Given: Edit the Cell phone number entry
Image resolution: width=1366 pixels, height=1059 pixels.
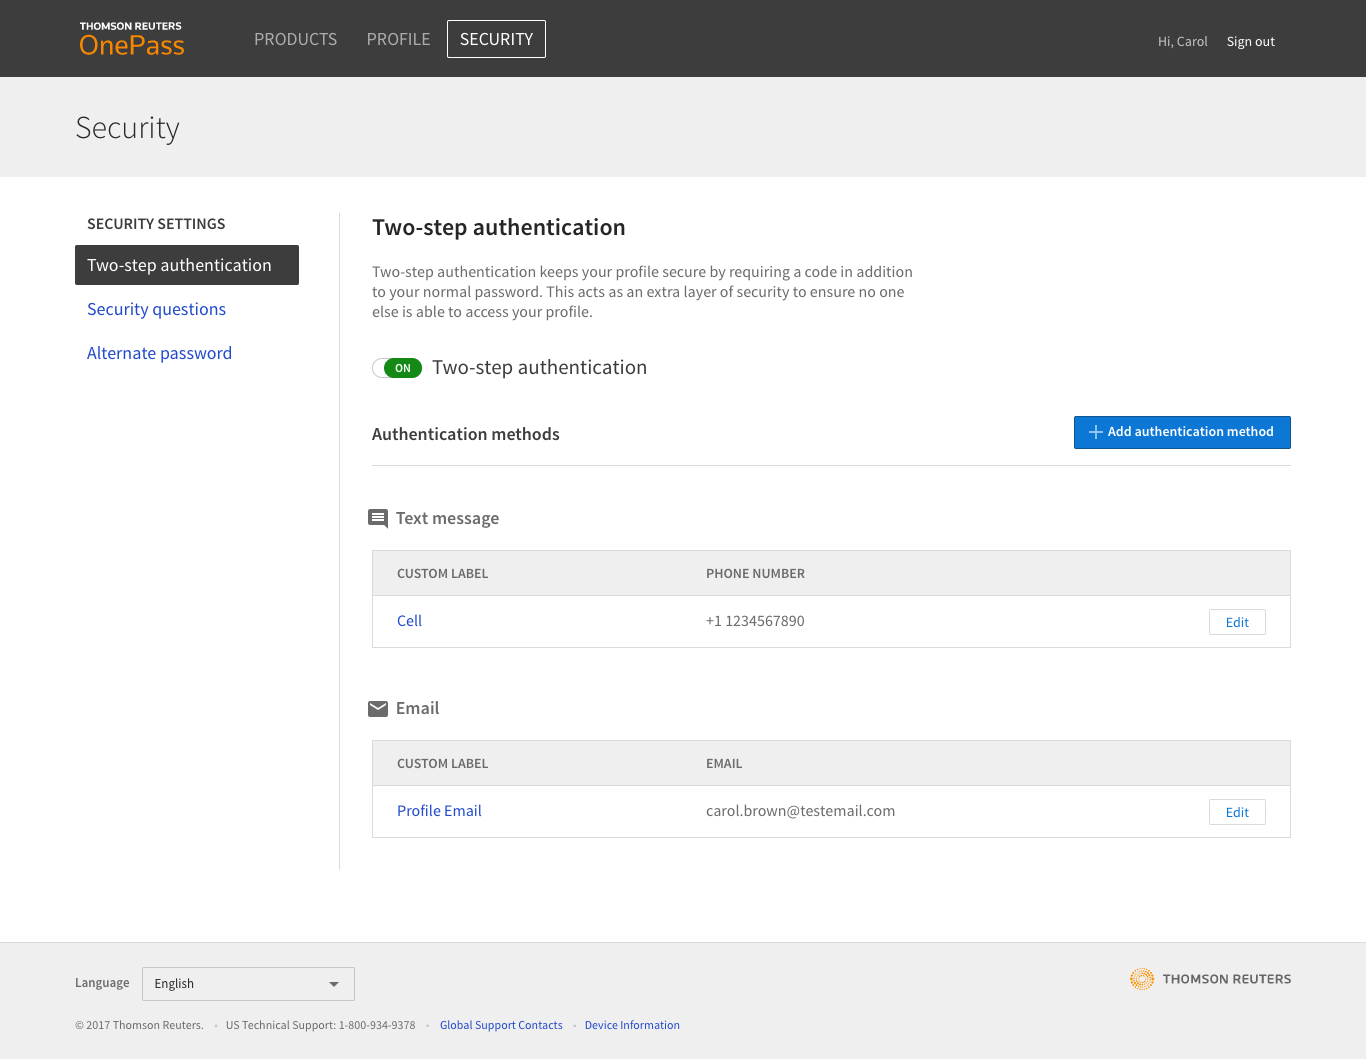Looking at the screenshot, I should [x=1237, y=622].
